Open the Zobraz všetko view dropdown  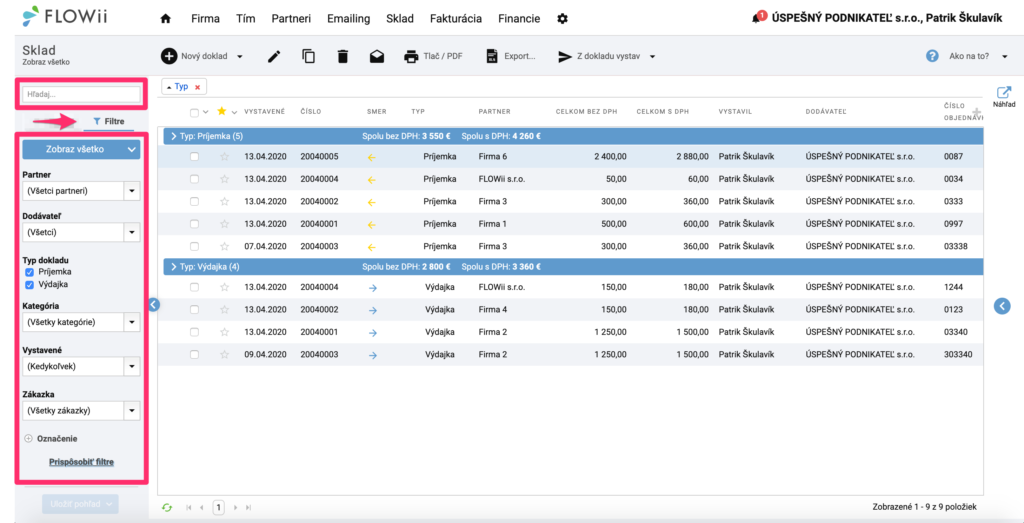(x=81, y=150)
